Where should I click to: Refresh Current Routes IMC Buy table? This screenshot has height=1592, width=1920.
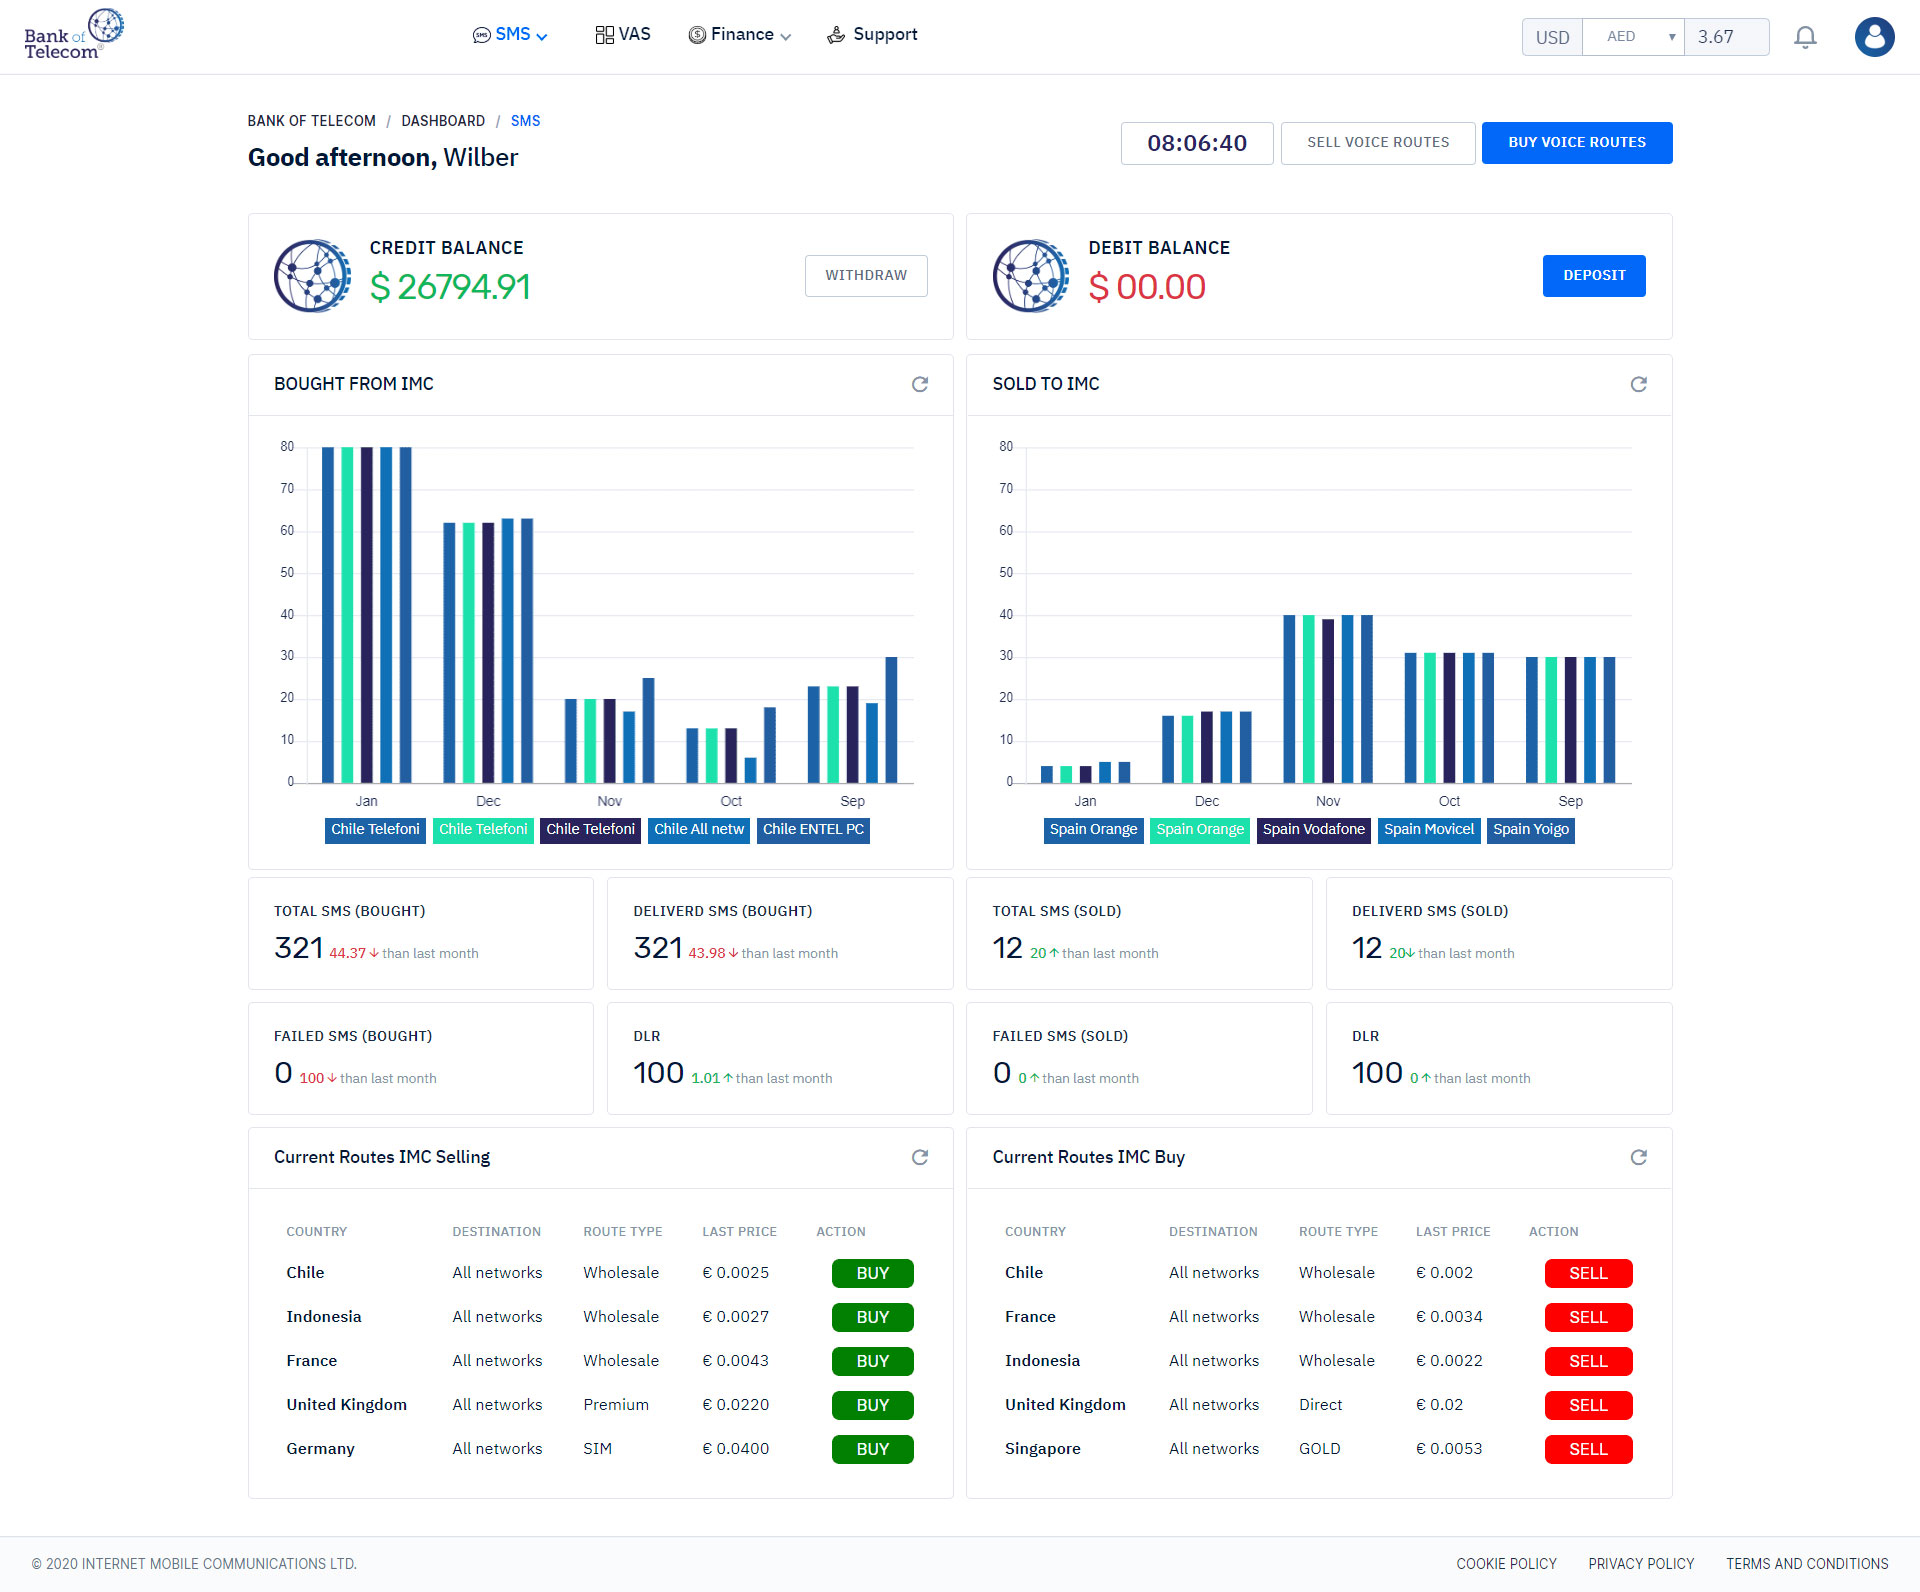click(1638, 1157)
